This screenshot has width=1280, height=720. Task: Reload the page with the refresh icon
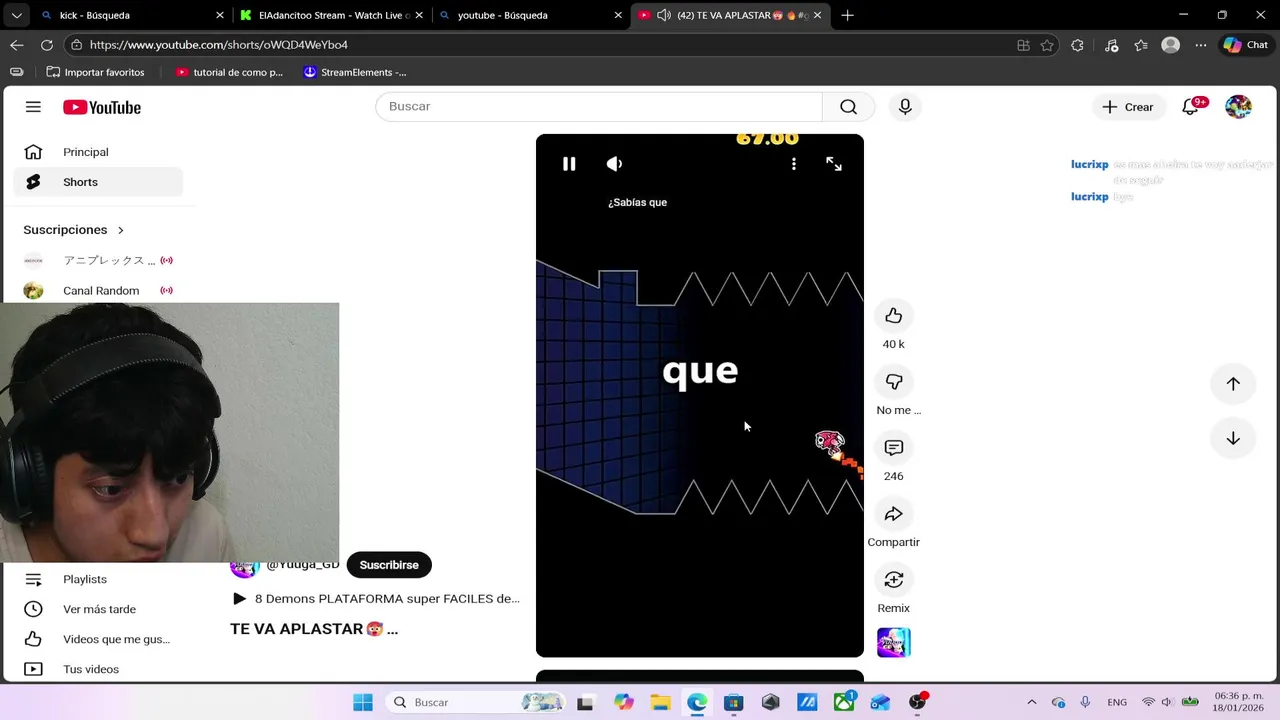pos(47,45)
